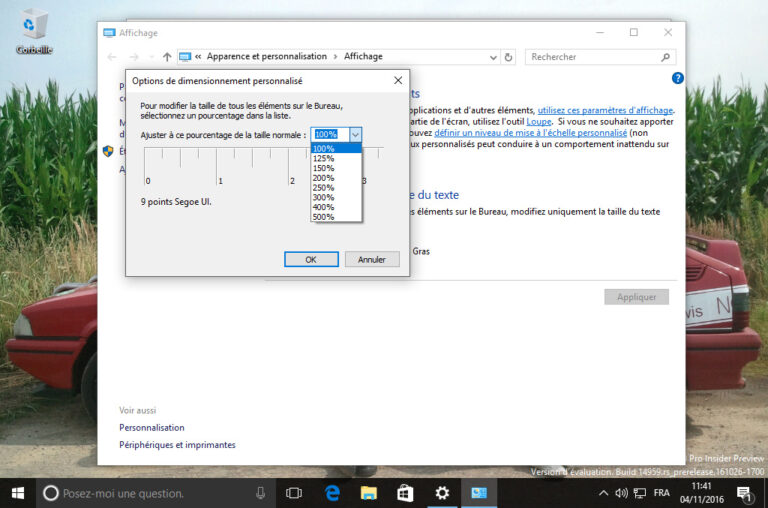Collapse the percentage combo box arrow
Screen dimensions: 768x508
[x=355, y=134]
